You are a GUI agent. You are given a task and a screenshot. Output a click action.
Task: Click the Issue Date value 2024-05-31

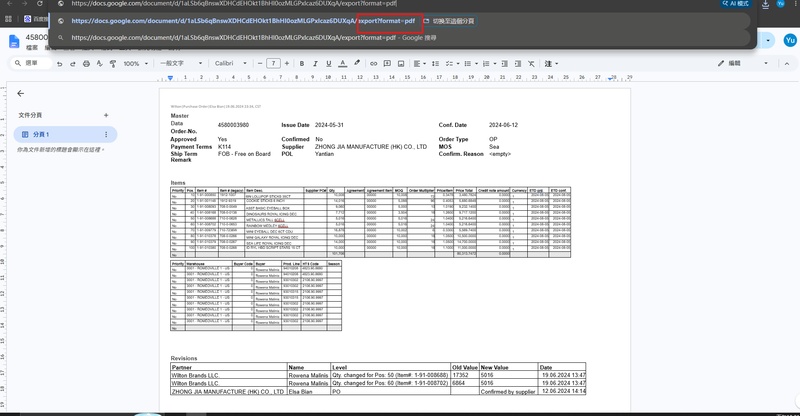click(329, 125)
